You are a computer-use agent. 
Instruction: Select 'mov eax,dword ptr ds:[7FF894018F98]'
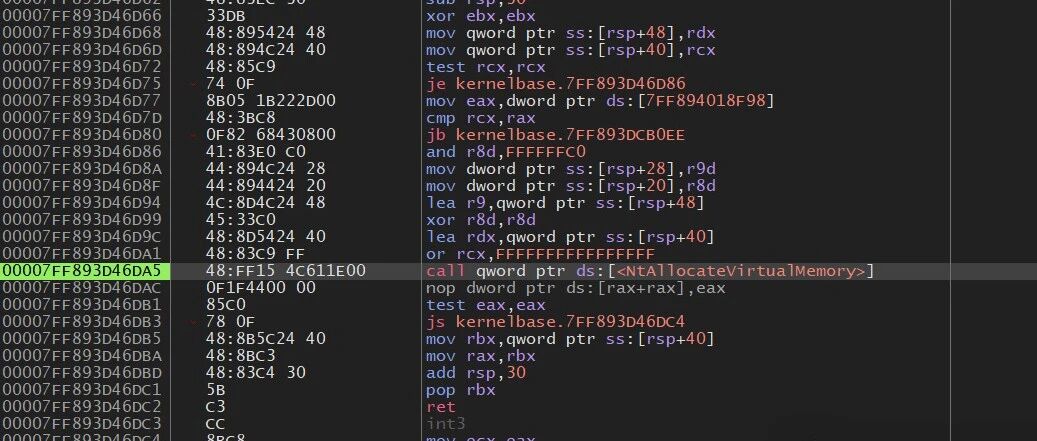point(600,101)
